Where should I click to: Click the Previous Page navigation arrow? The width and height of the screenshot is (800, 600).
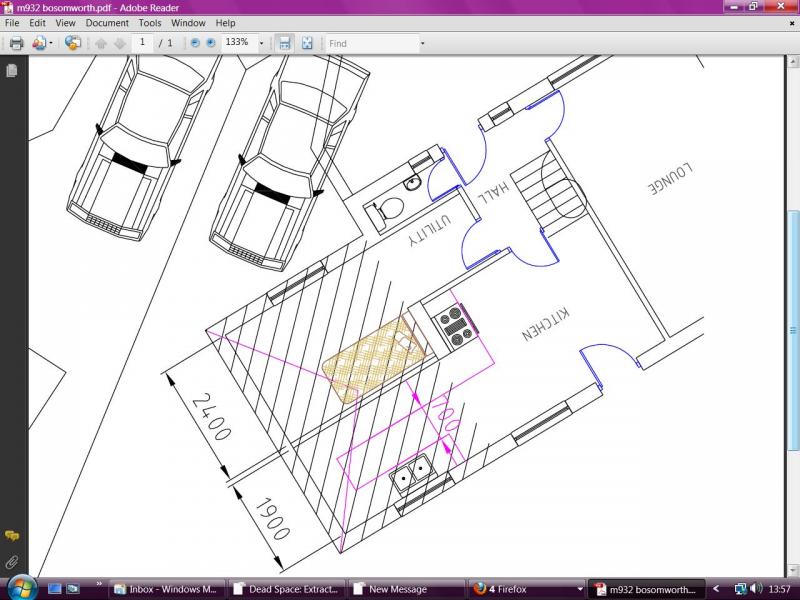tap(100, 44)
